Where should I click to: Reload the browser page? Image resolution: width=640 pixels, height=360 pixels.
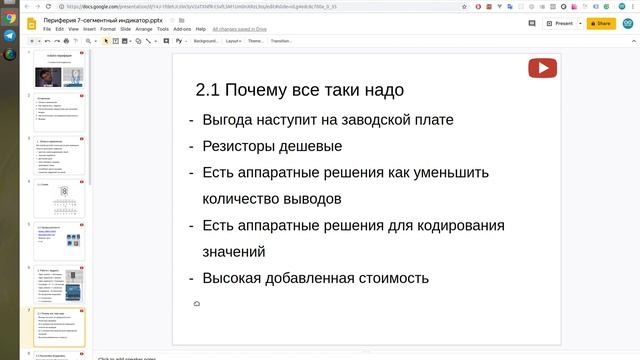[x=48, y=7]
